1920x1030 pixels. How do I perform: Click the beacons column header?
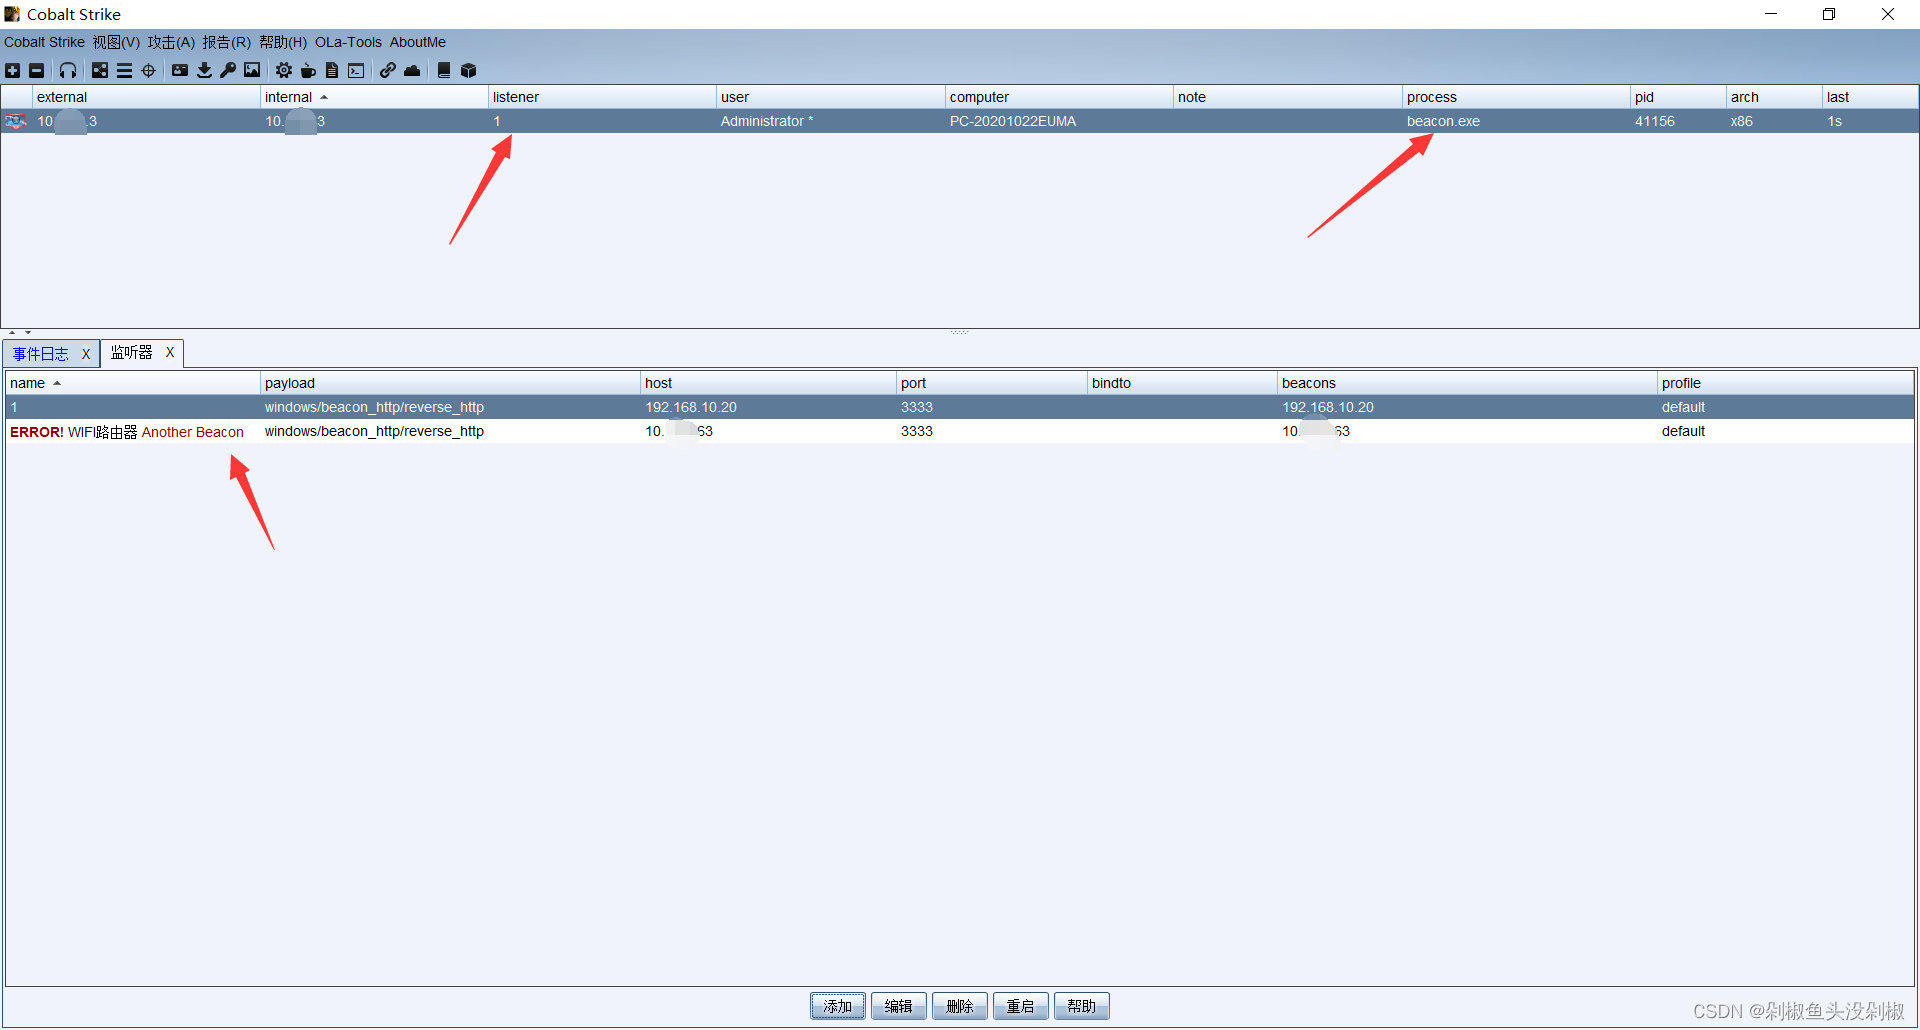(1467, 383)
